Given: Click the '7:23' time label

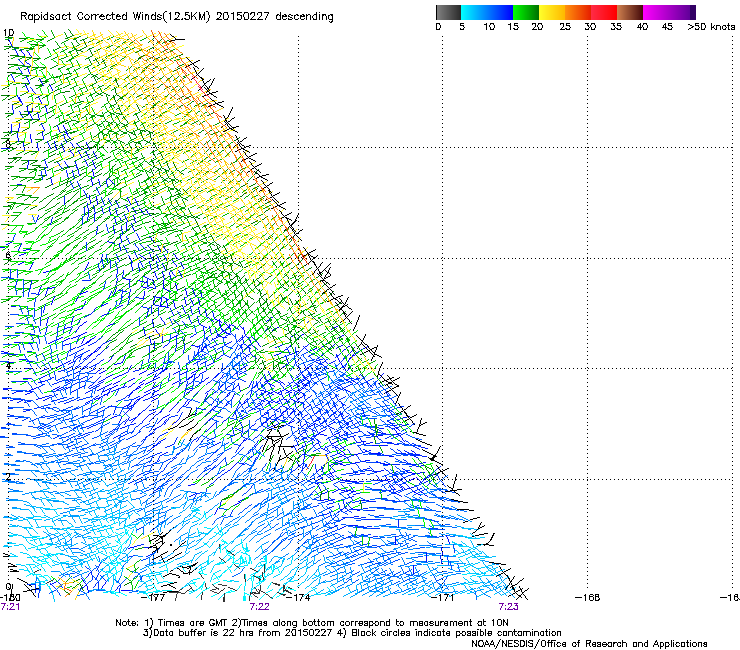Looking at the screenshot, I should click(x=508, y=607).
